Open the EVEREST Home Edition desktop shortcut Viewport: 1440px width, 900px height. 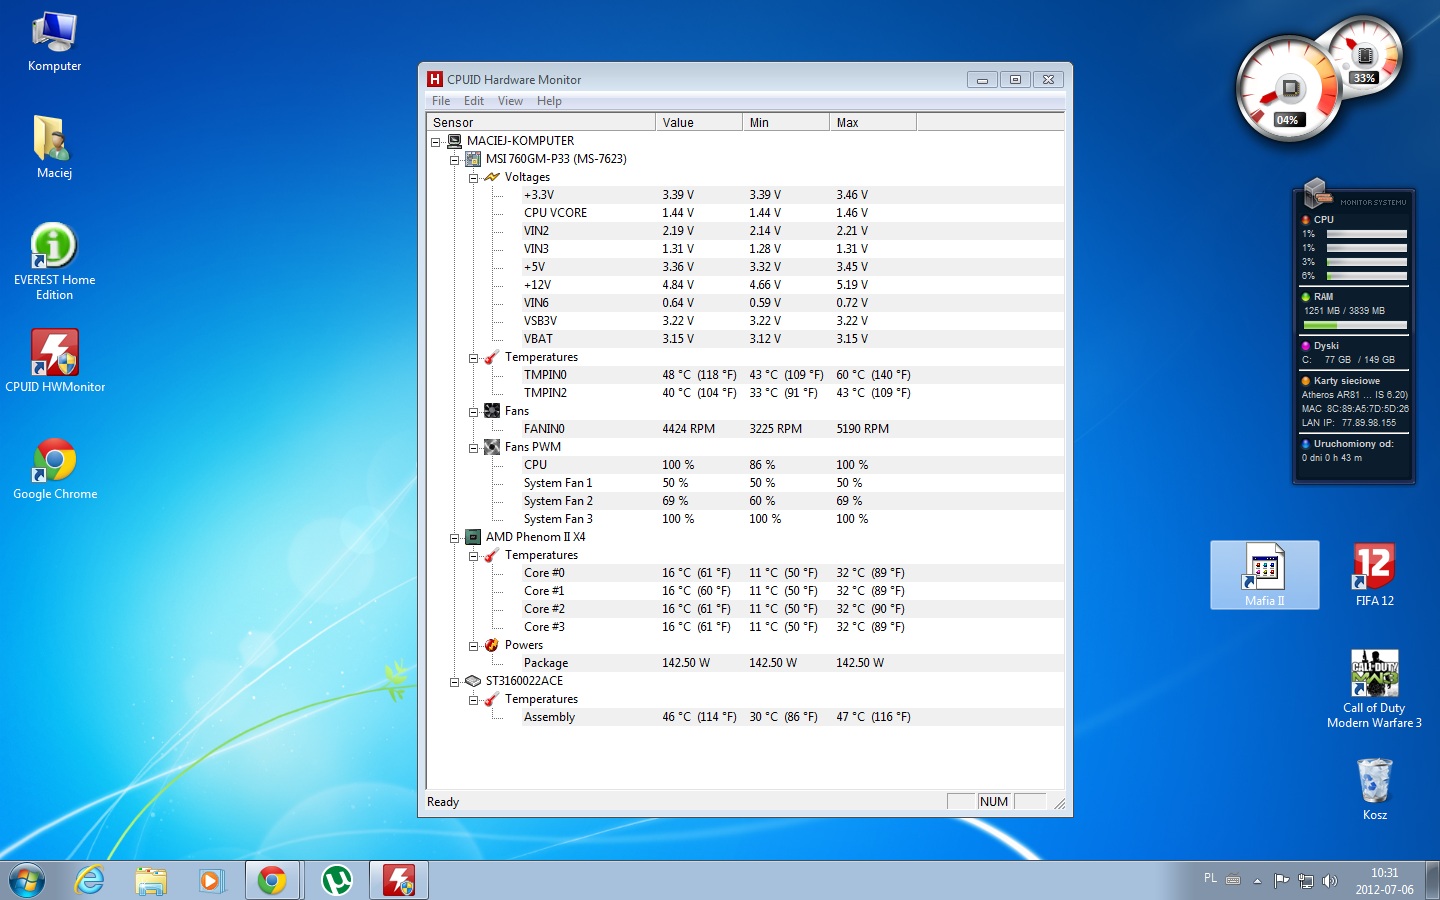(54, 248)
